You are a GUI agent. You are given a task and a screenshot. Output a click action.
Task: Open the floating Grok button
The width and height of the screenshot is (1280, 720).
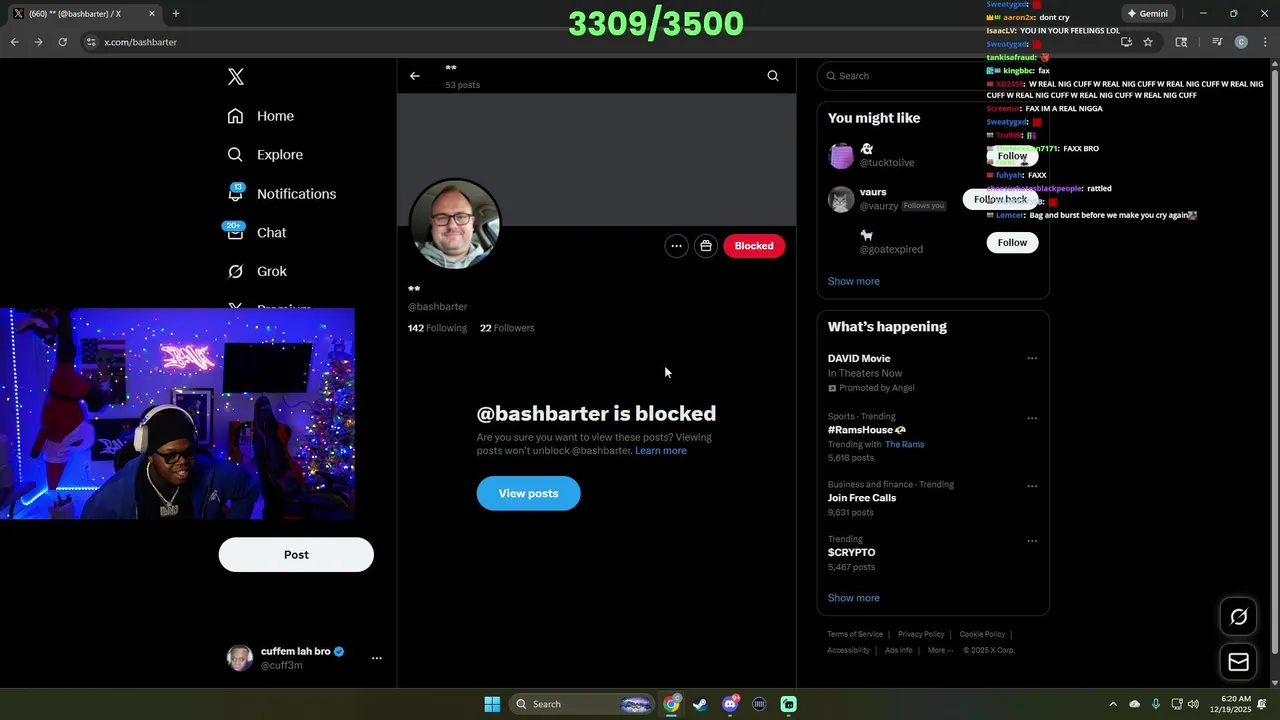pos(1238,617)
